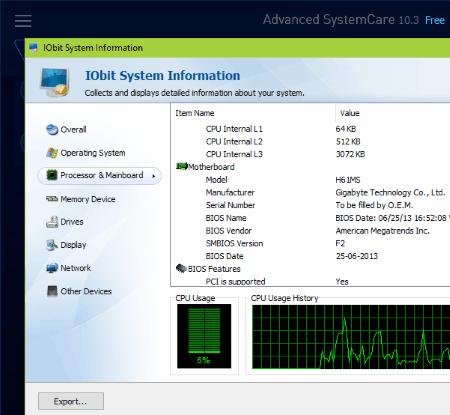This screenshot has height=415, width=450.
Task: Click the 64 KB value
Action: point(346,129)
